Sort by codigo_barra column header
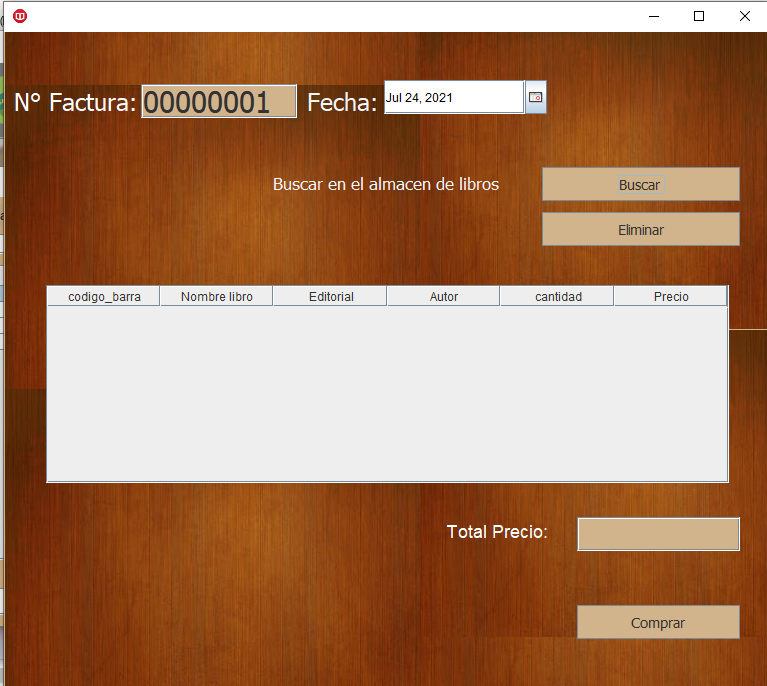The image size is (767, 686). pyautogui.click(x=104, y=297)
